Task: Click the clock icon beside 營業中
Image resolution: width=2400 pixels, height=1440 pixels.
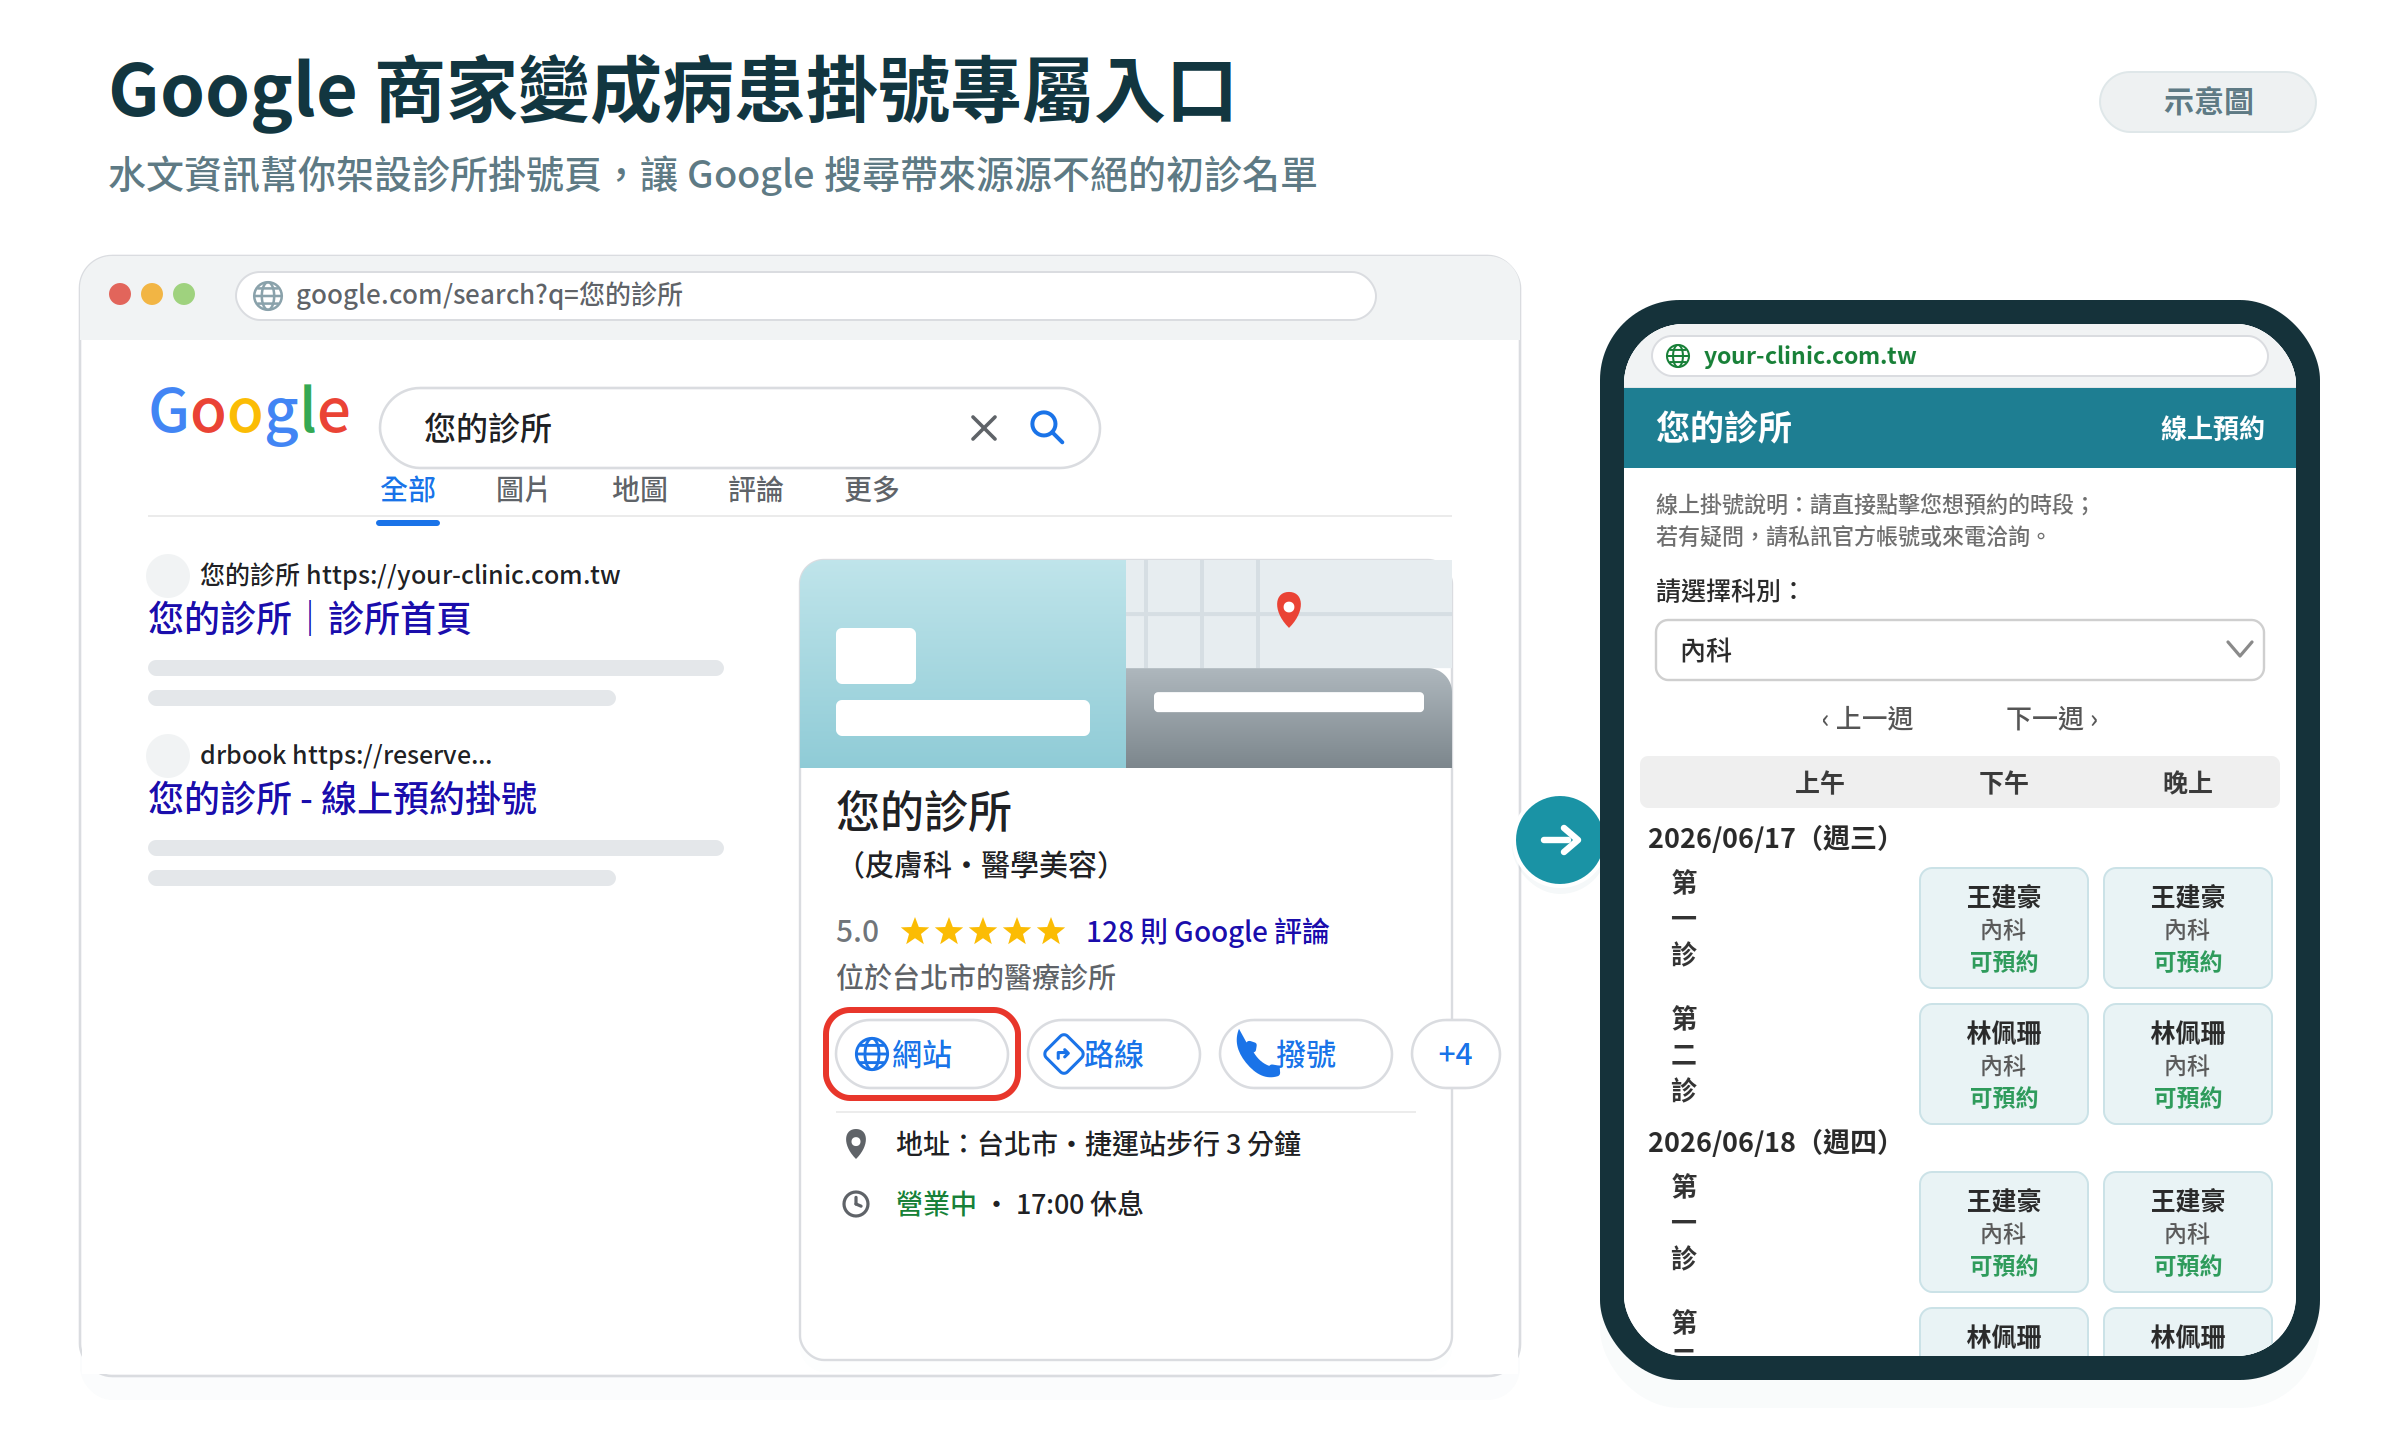Action: (x=856, y=1203)
